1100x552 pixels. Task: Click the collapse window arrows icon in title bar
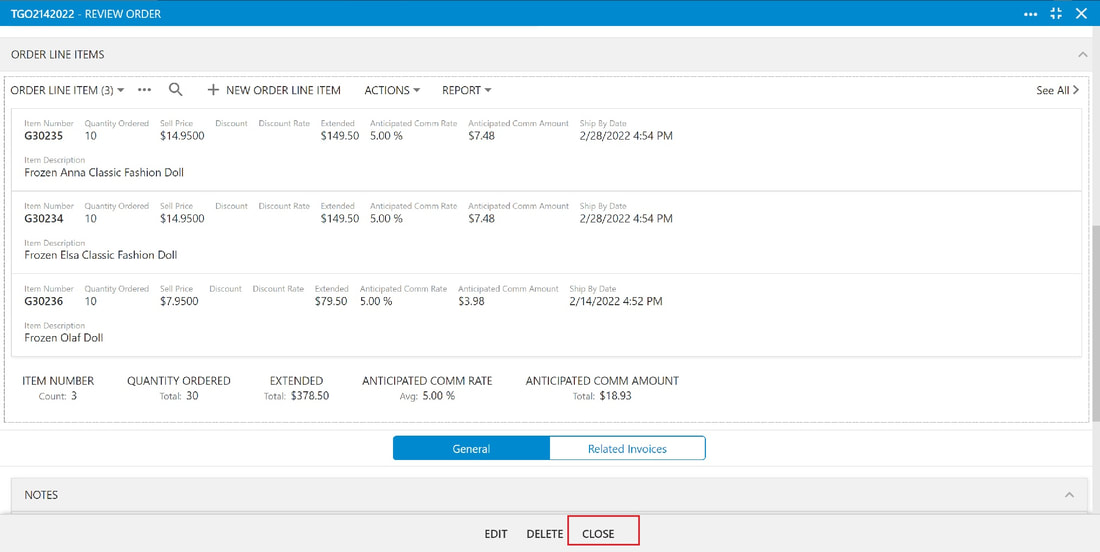point(1056,13)
